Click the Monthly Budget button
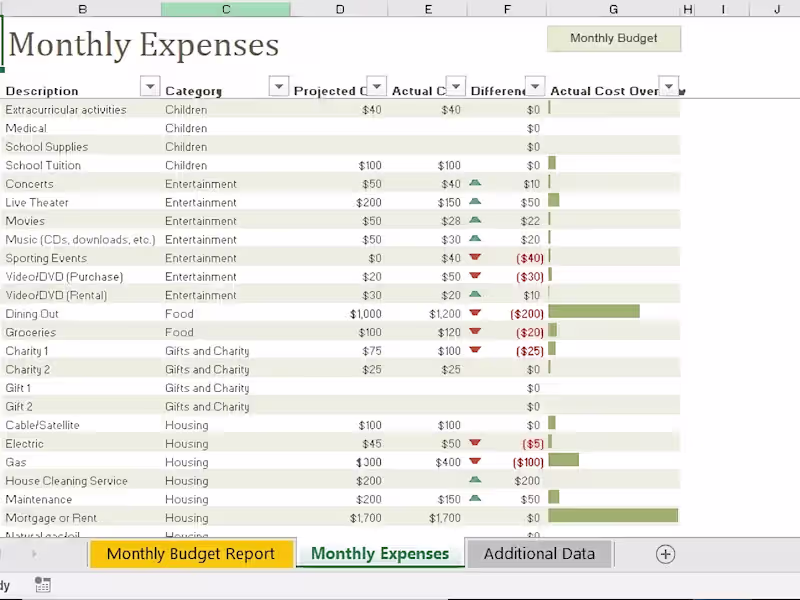 point(614,38)
